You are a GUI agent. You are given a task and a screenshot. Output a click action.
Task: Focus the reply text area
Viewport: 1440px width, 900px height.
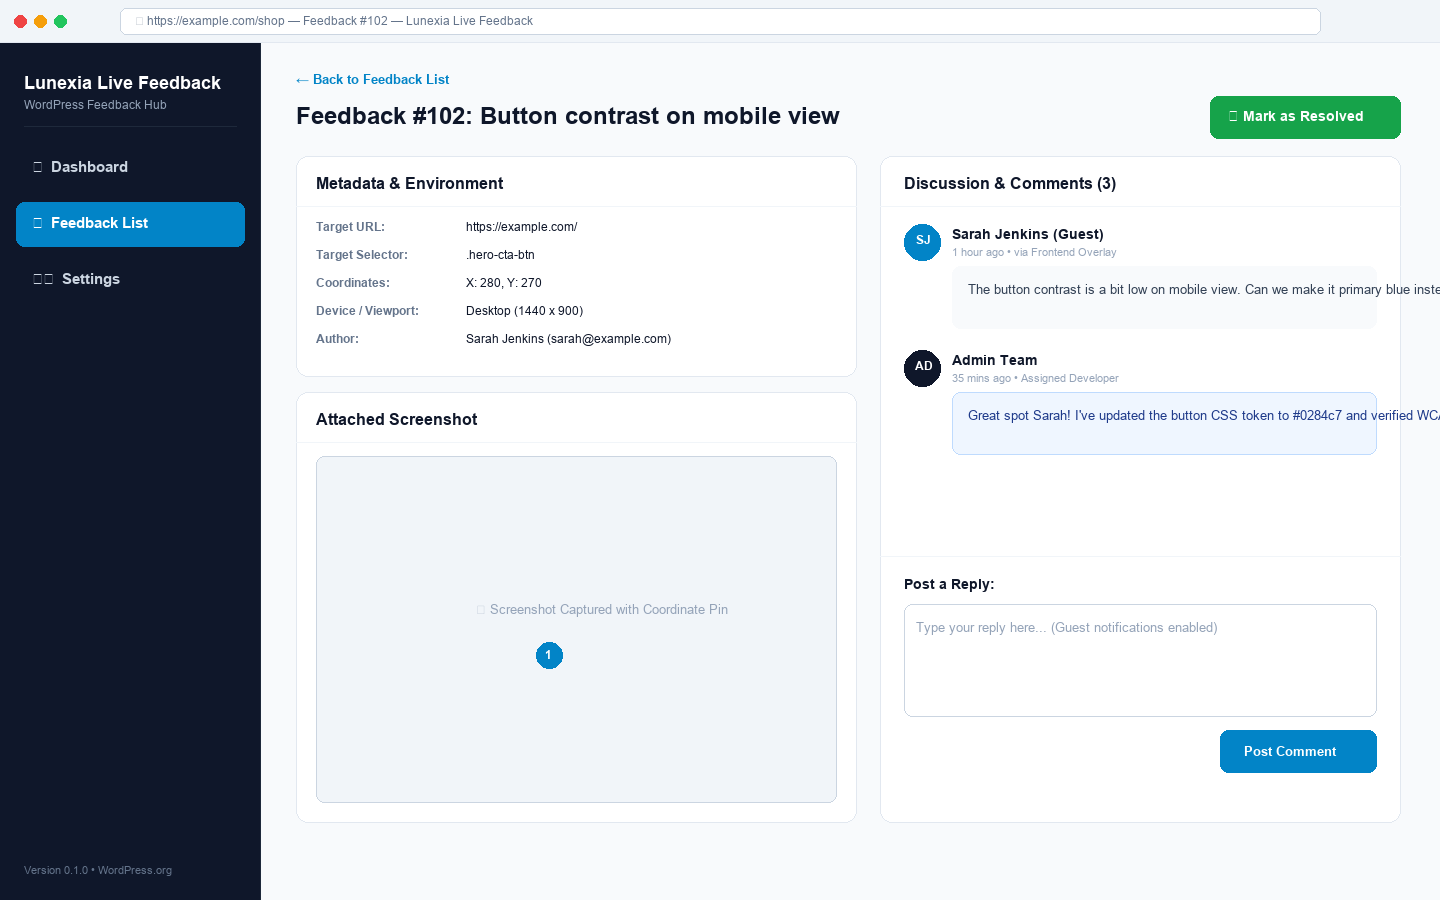[1140, 660]
